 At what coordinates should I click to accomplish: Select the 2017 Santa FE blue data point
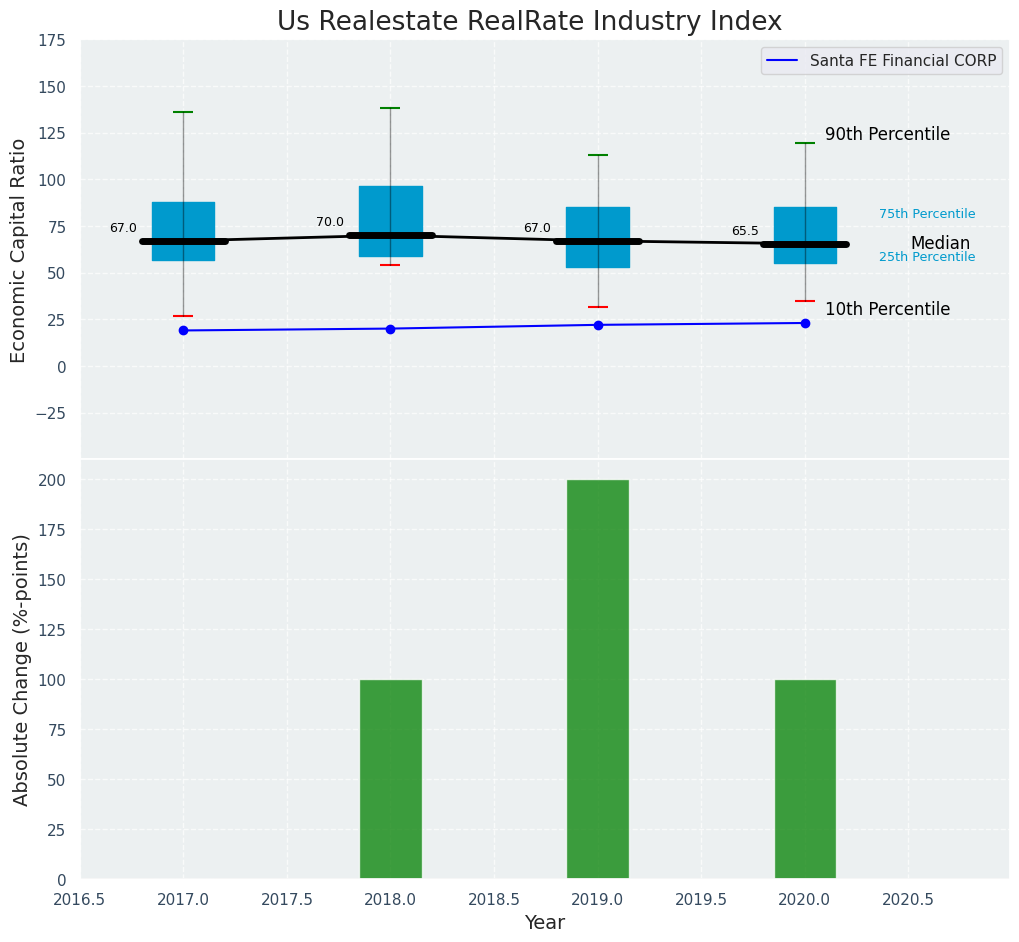click(183, 330)
